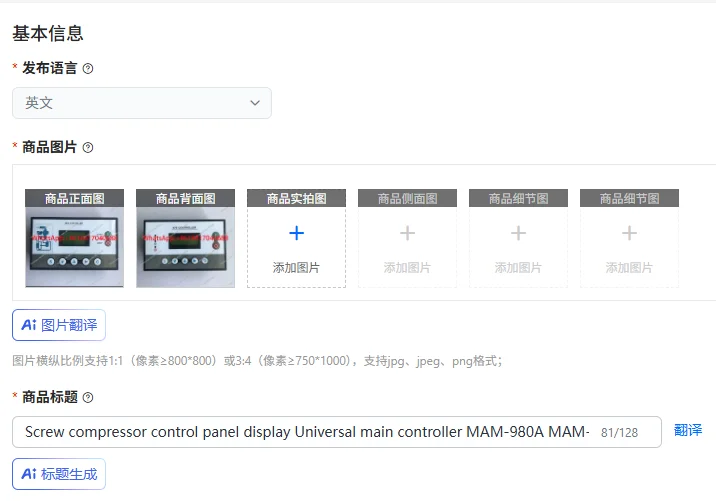This screenshot has width=716, height=501.
Task: Add image in the 商品侧面图 slot
Action: click(x=407, y=238)
